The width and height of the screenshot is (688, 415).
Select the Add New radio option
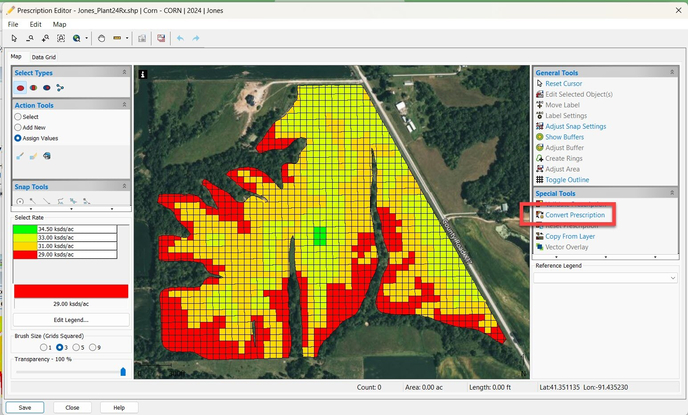pyautogui.click(x=18, y=128)
